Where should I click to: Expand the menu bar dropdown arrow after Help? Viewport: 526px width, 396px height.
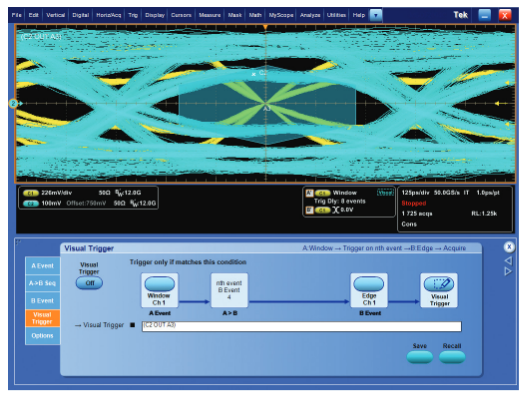(x=376, y=15)
